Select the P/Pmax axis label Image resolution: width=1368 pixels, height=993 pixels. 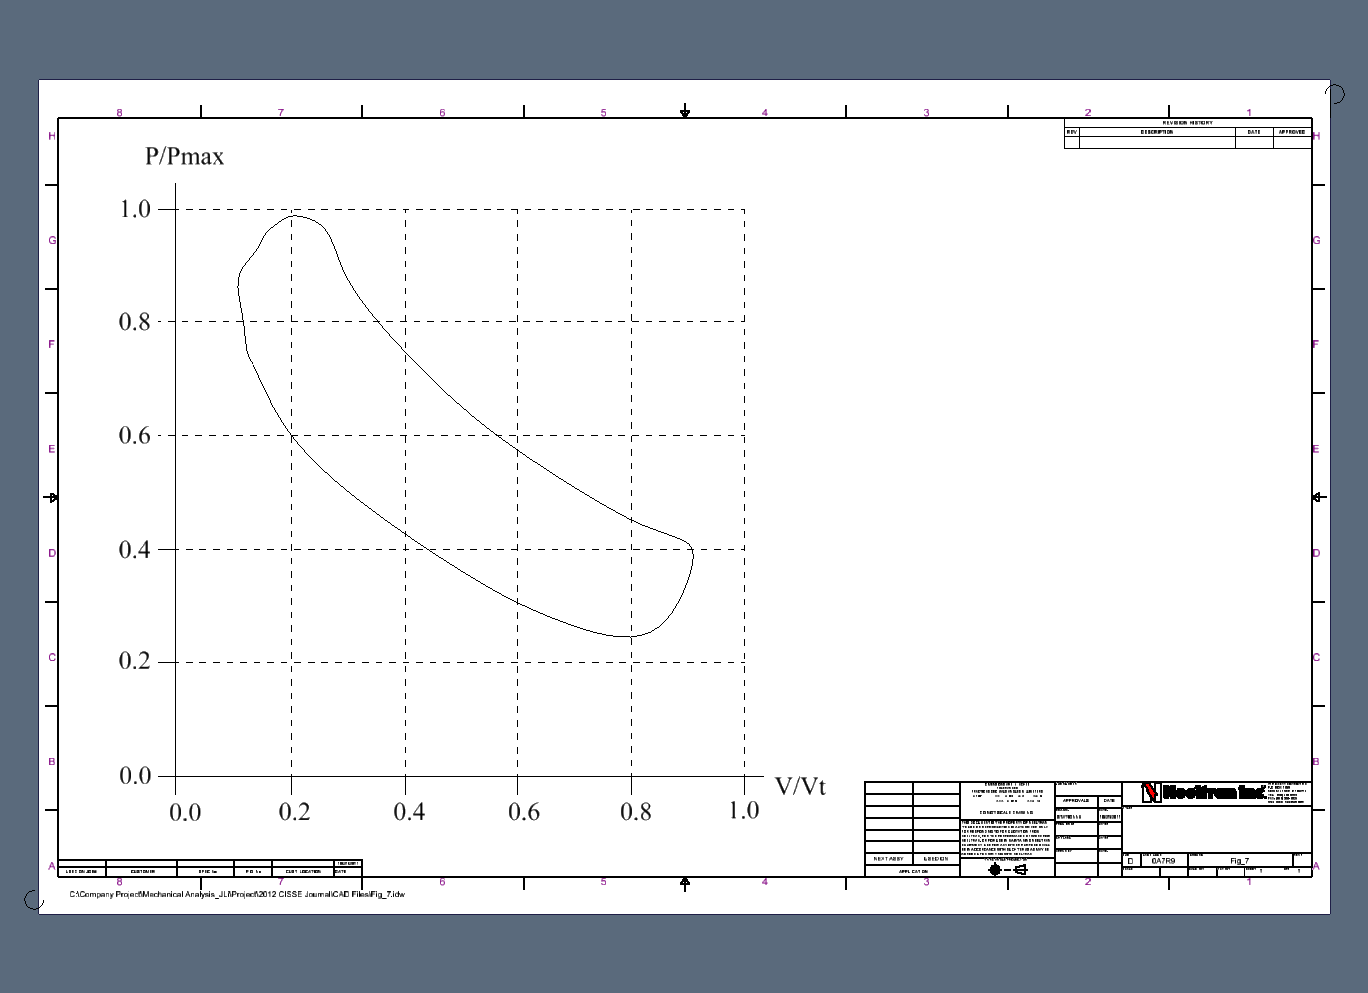pos(185,156)
